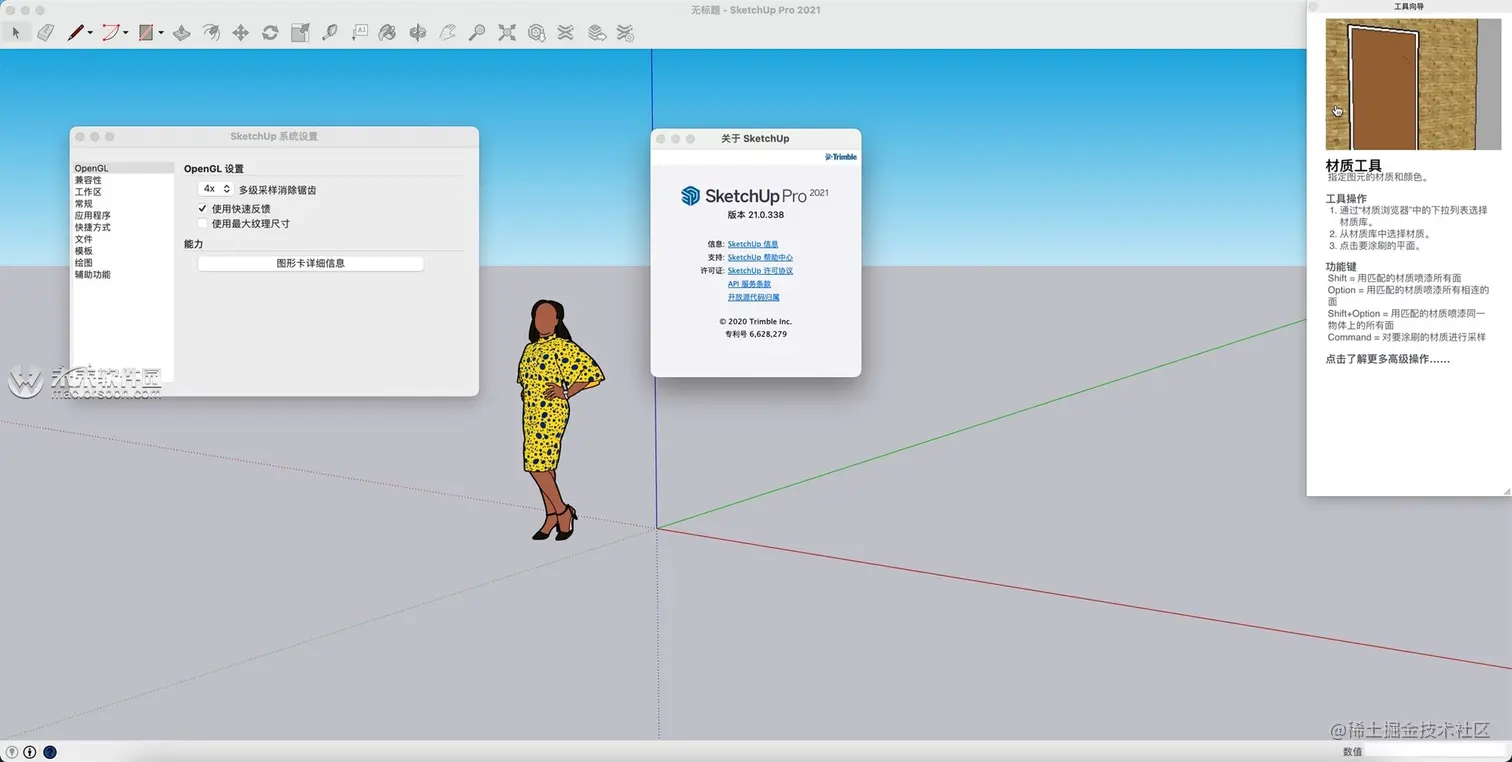1512x762 pixels.
Task: Select 模板 in preferences list
Action: [x=123, y=251]
